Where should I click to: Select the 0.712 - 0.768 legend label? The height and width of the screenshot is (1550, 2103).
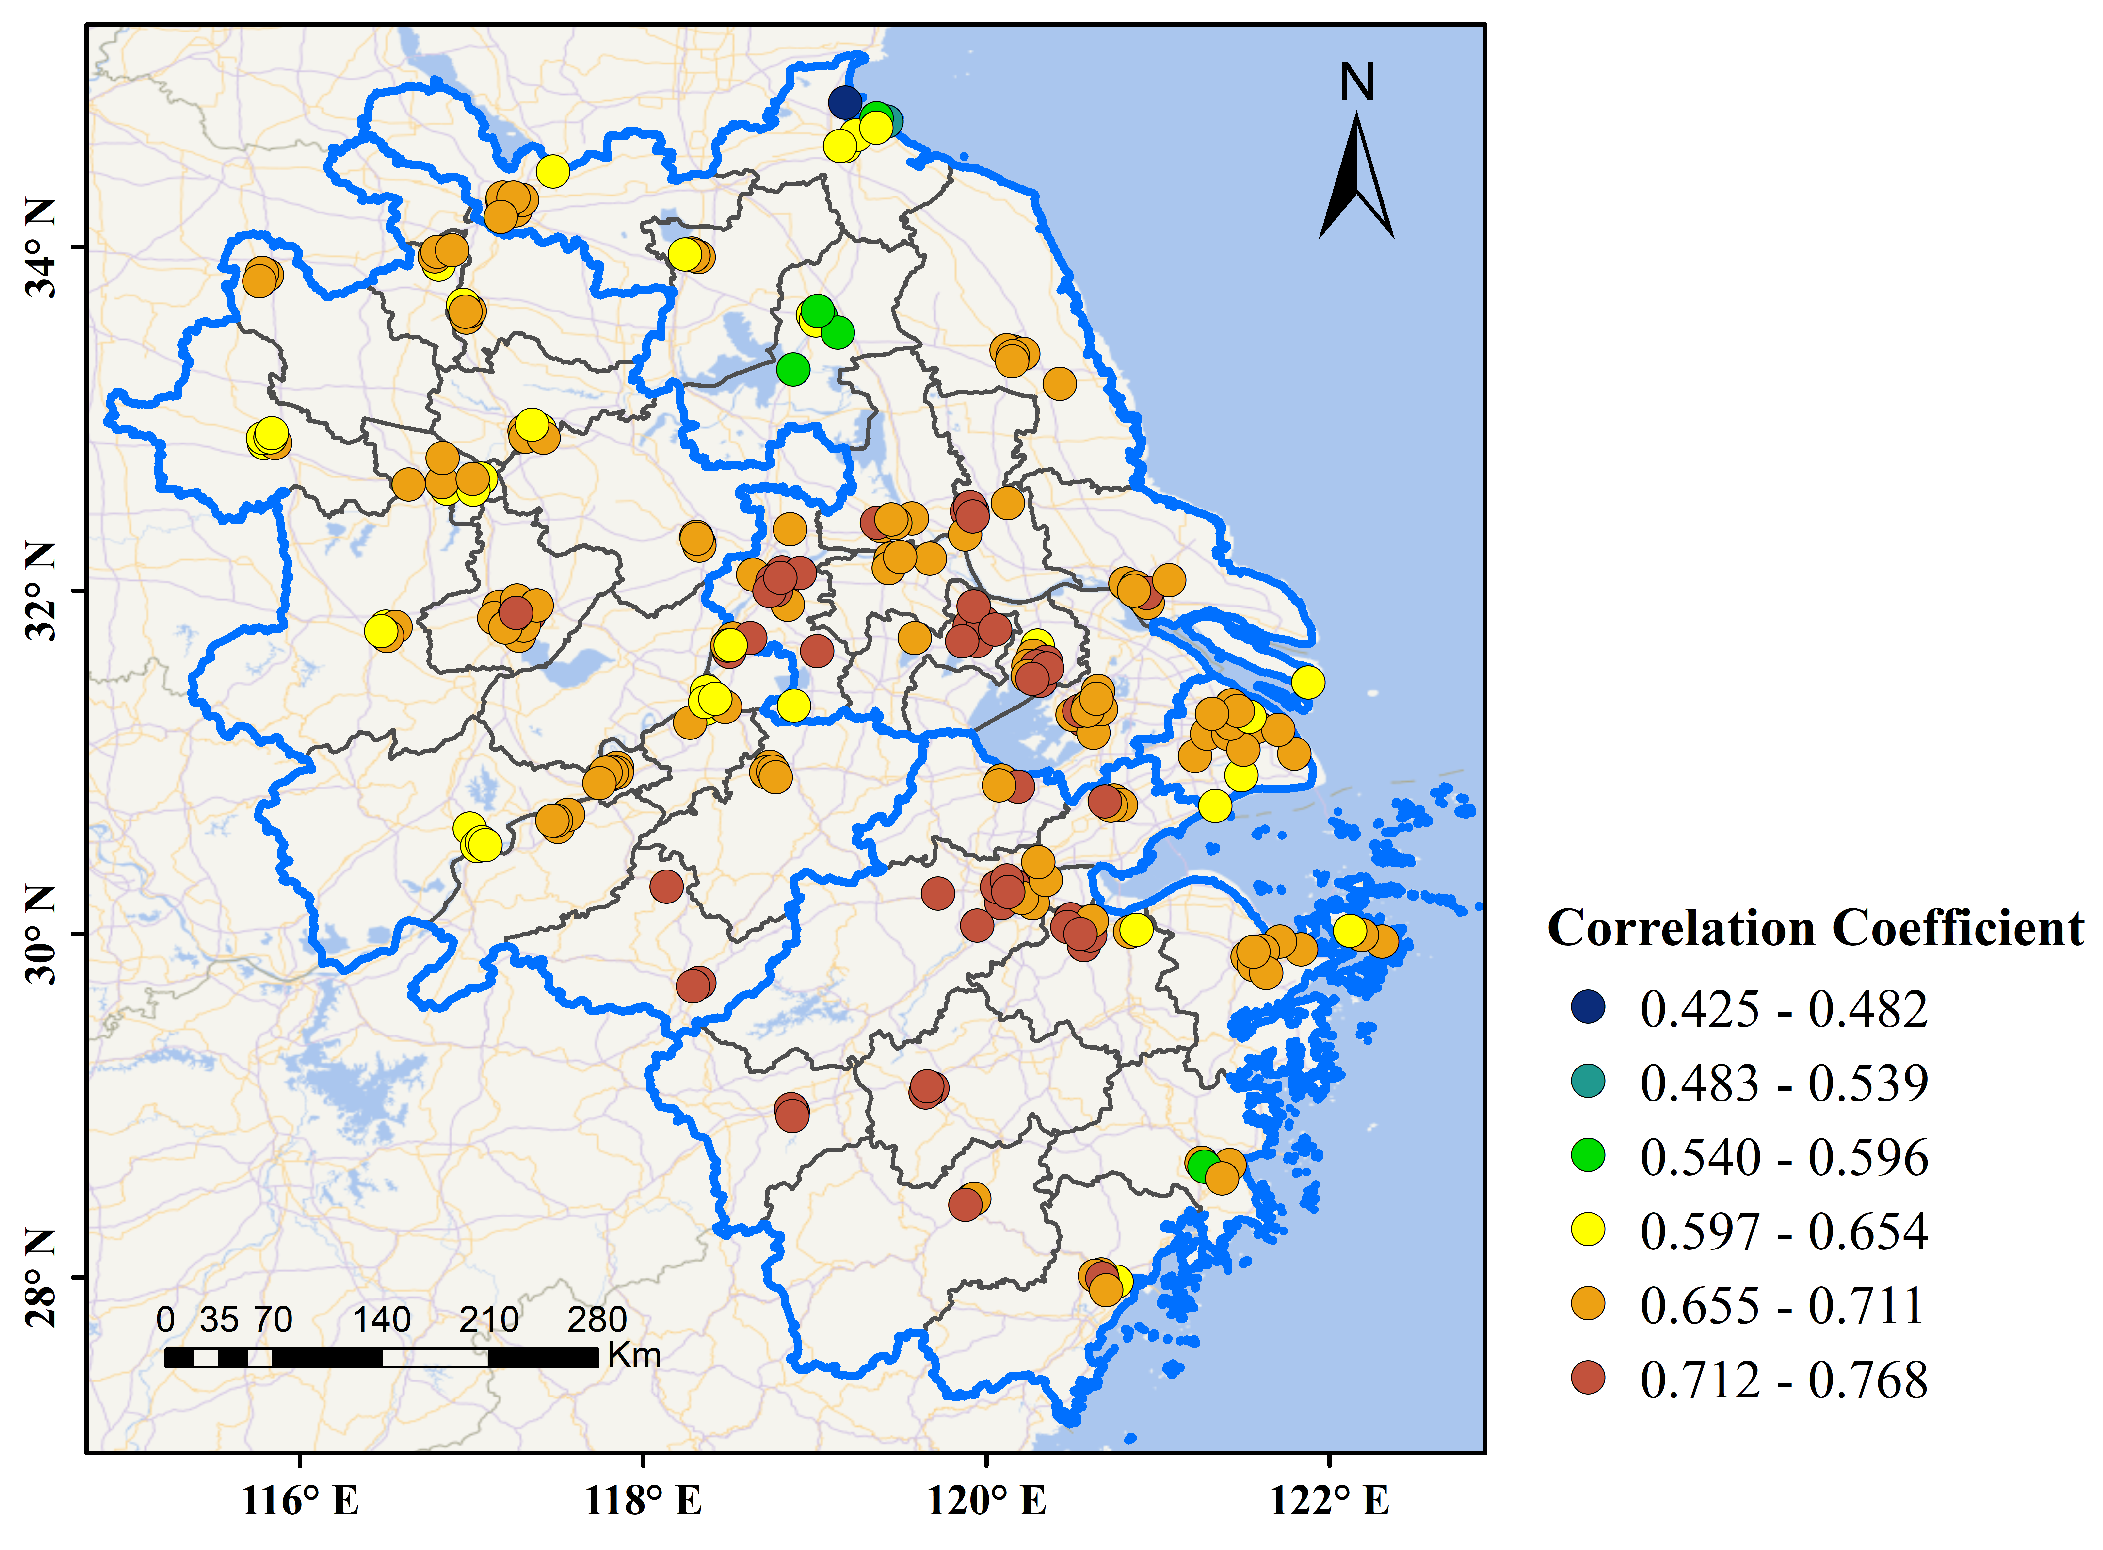pos(1783,1380)
